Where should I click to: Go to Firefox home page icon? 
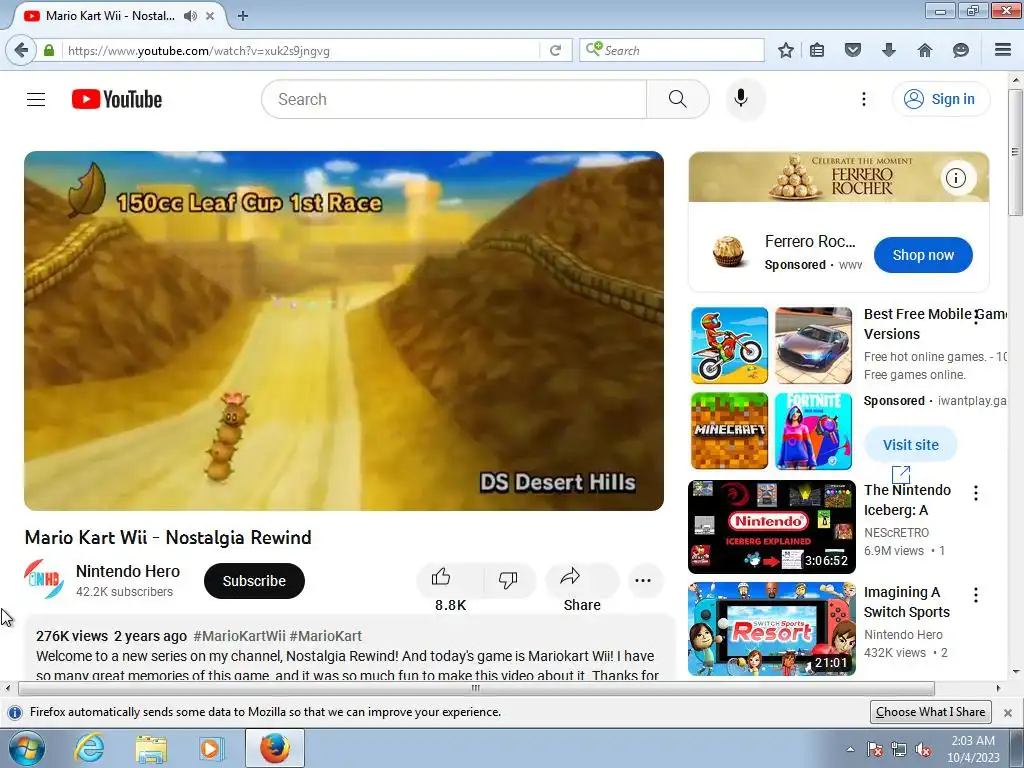(925, 50)
